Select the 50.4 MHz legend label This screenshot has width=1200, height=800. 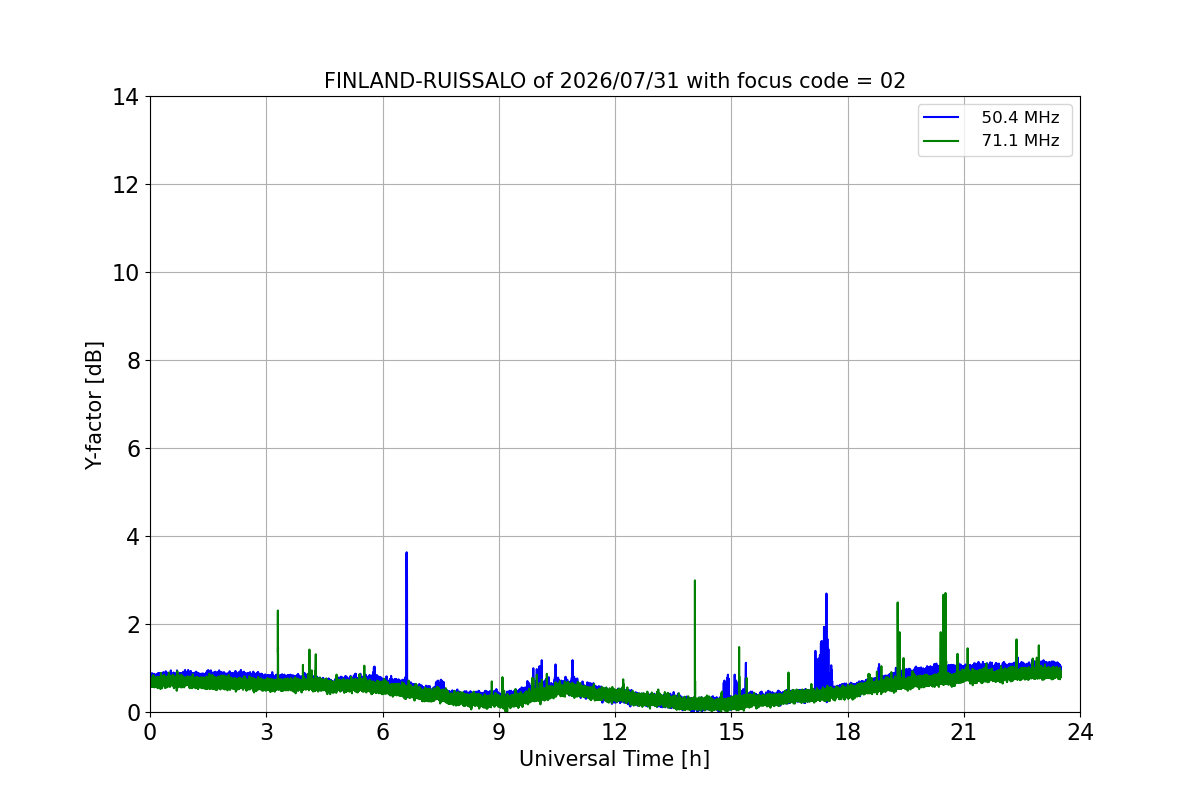1020,118
